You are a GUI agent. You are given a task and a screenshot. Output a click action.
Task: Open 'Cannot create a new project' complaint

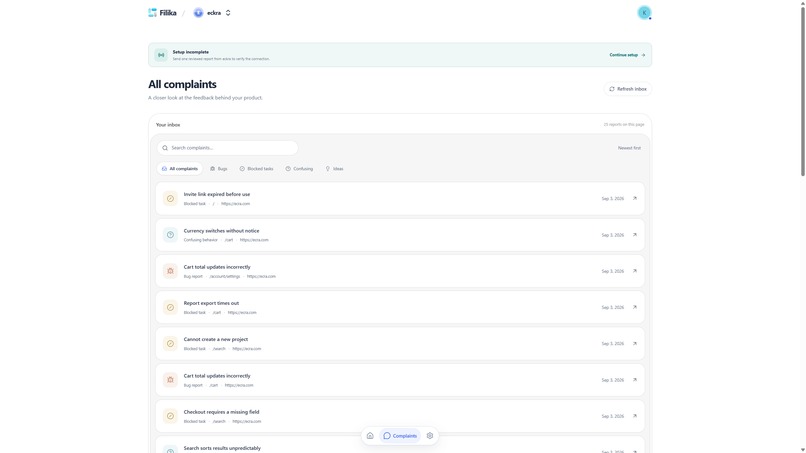click(400, 343)
